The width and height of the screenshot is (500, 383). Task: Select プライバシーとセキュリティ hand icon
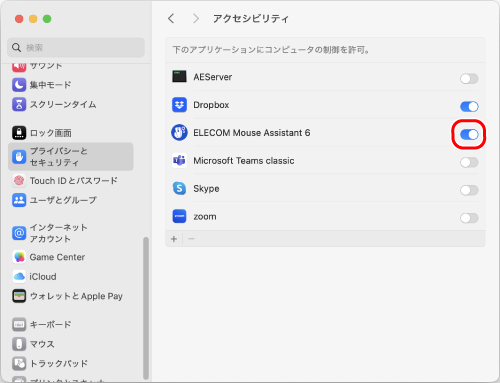coord(19,156)
